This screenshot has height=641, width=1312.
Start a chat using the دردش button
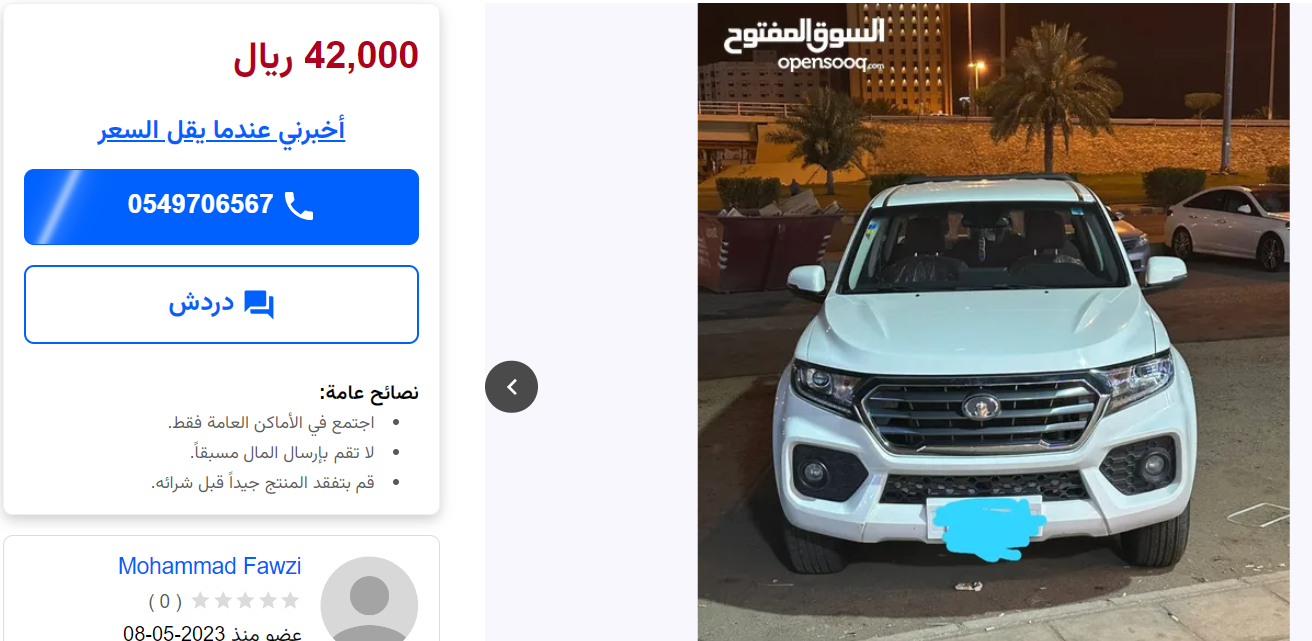(221, 304)
